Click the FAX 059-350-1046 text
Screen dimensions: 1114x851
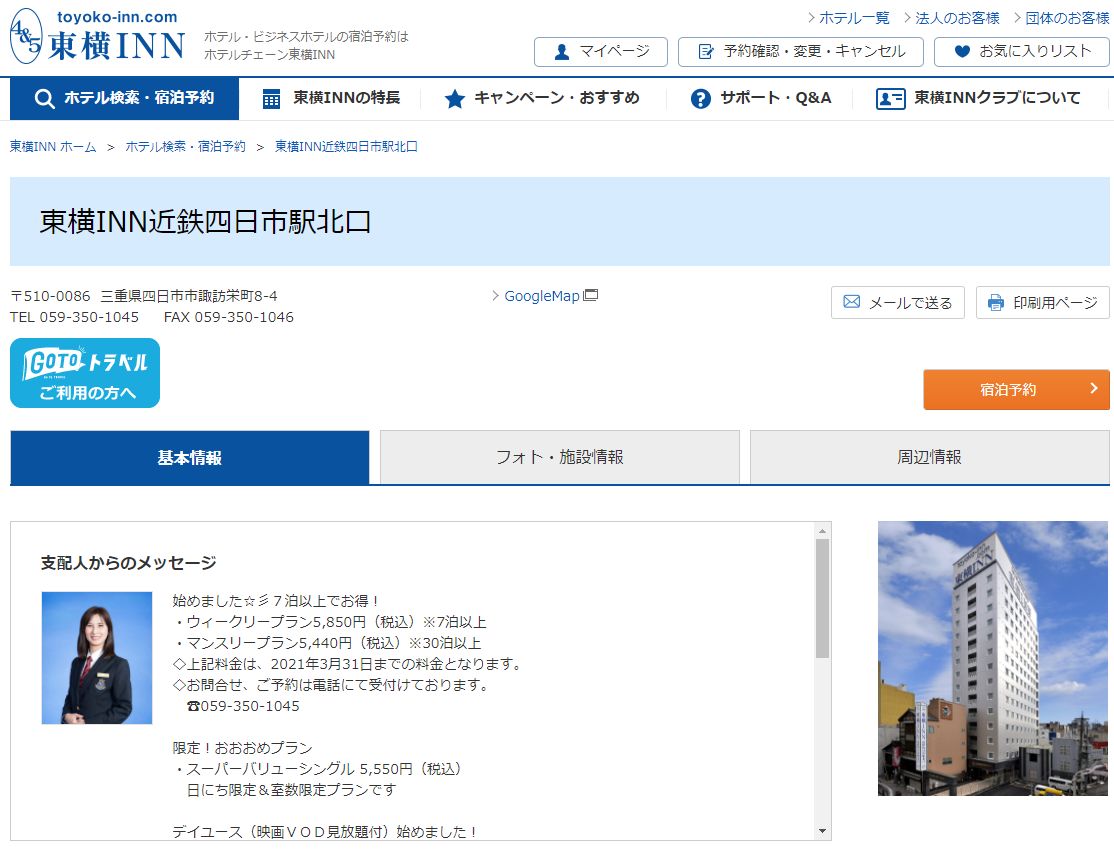(229, 317)
